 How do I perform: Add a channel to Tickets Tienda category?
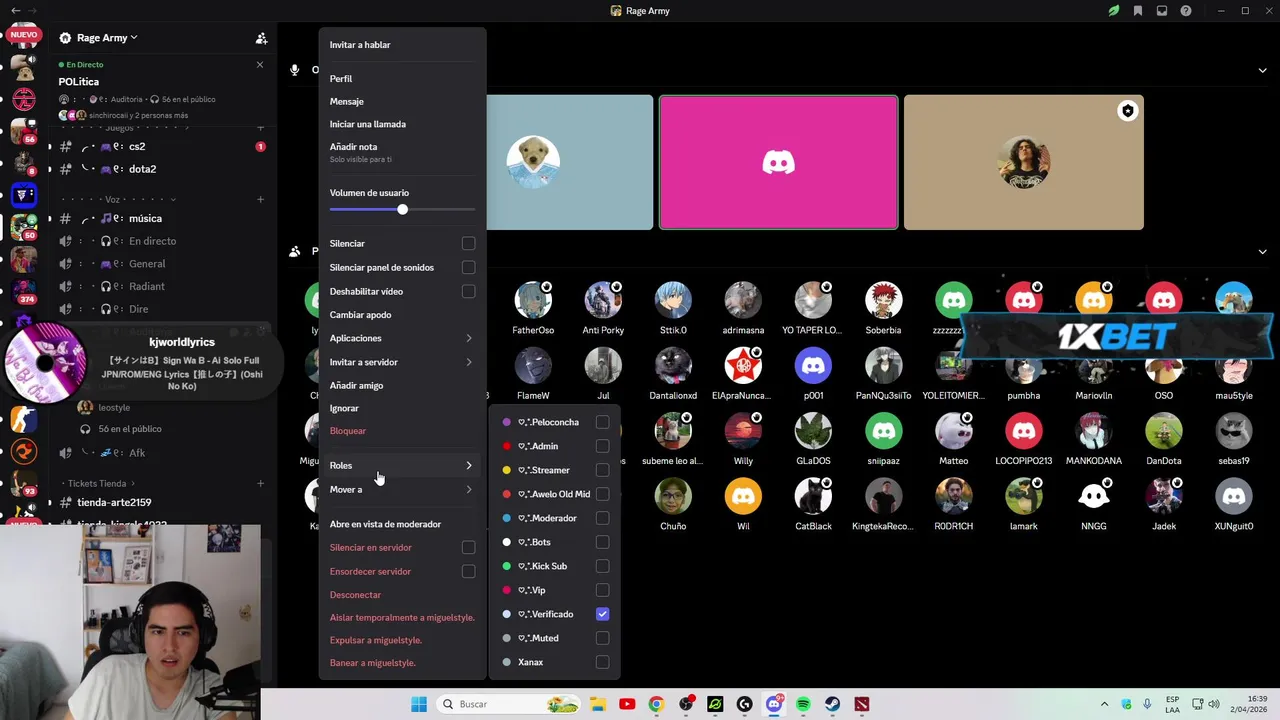coord(261,484)
